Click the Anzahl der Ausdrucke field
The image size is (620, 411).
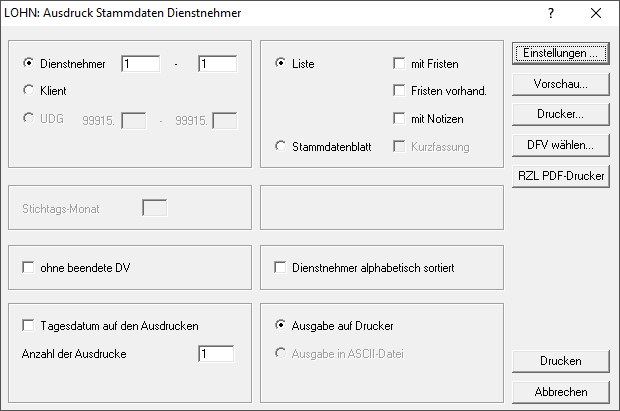215,353
